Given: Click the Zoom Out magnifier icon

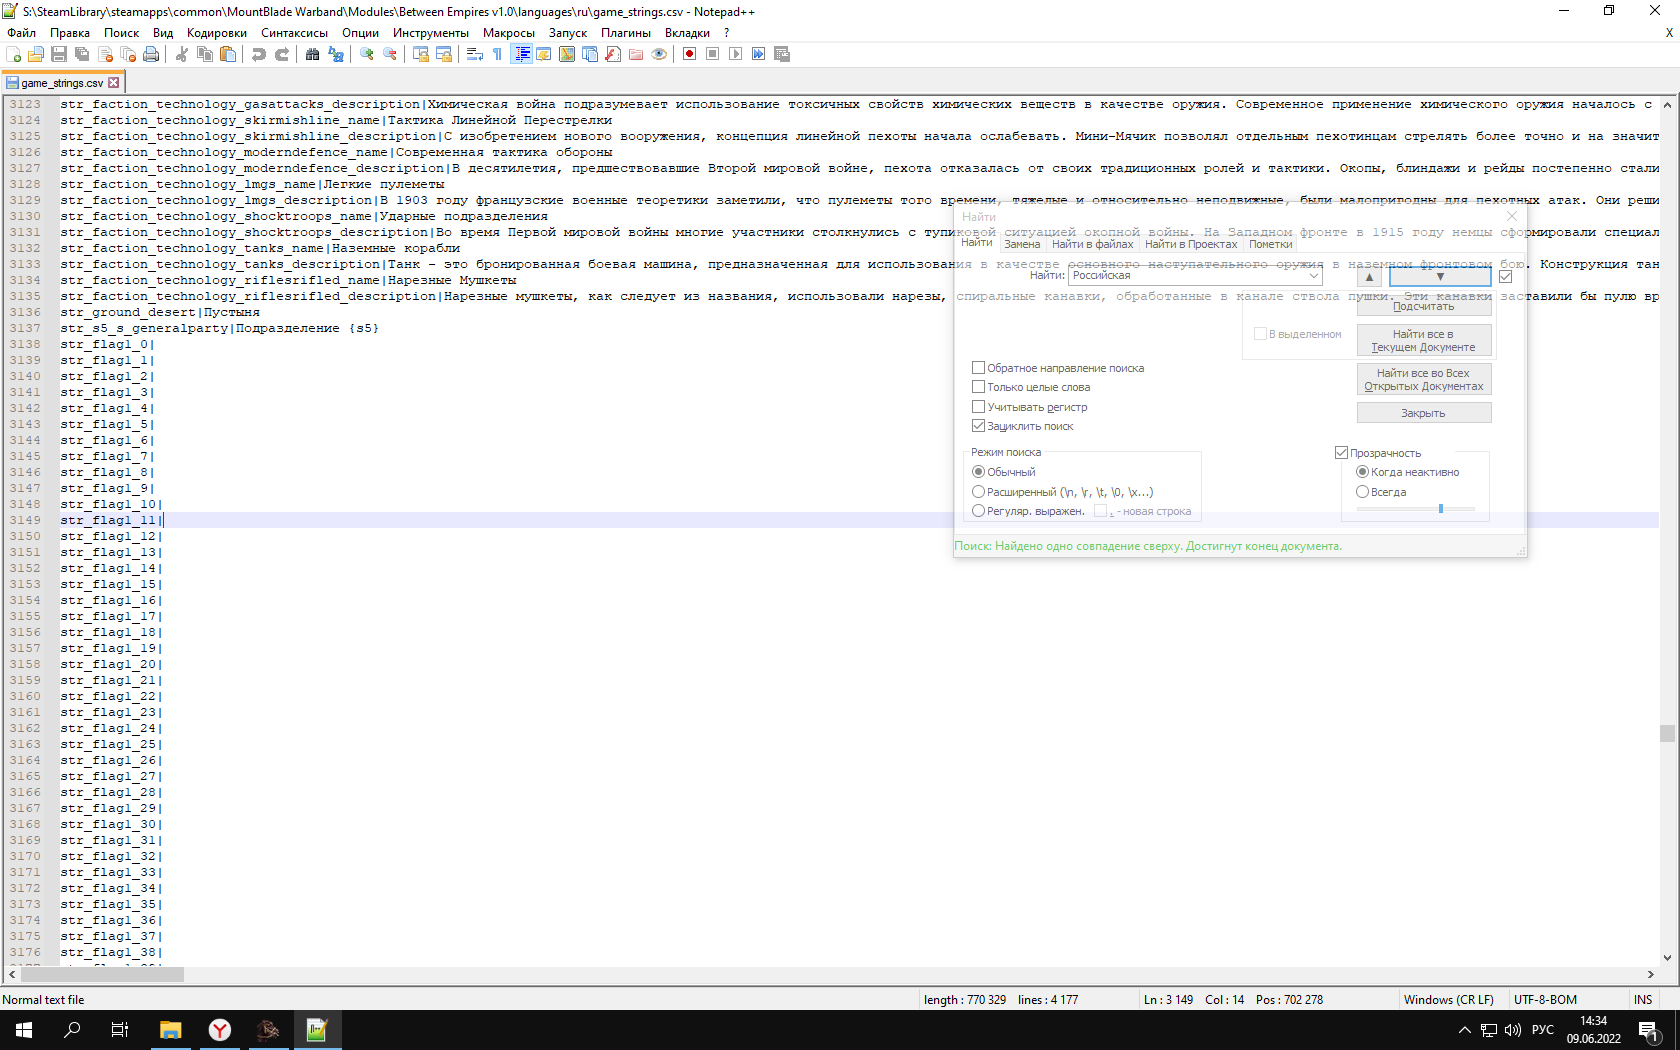Looking at the screenshot, I should (390, 54).
